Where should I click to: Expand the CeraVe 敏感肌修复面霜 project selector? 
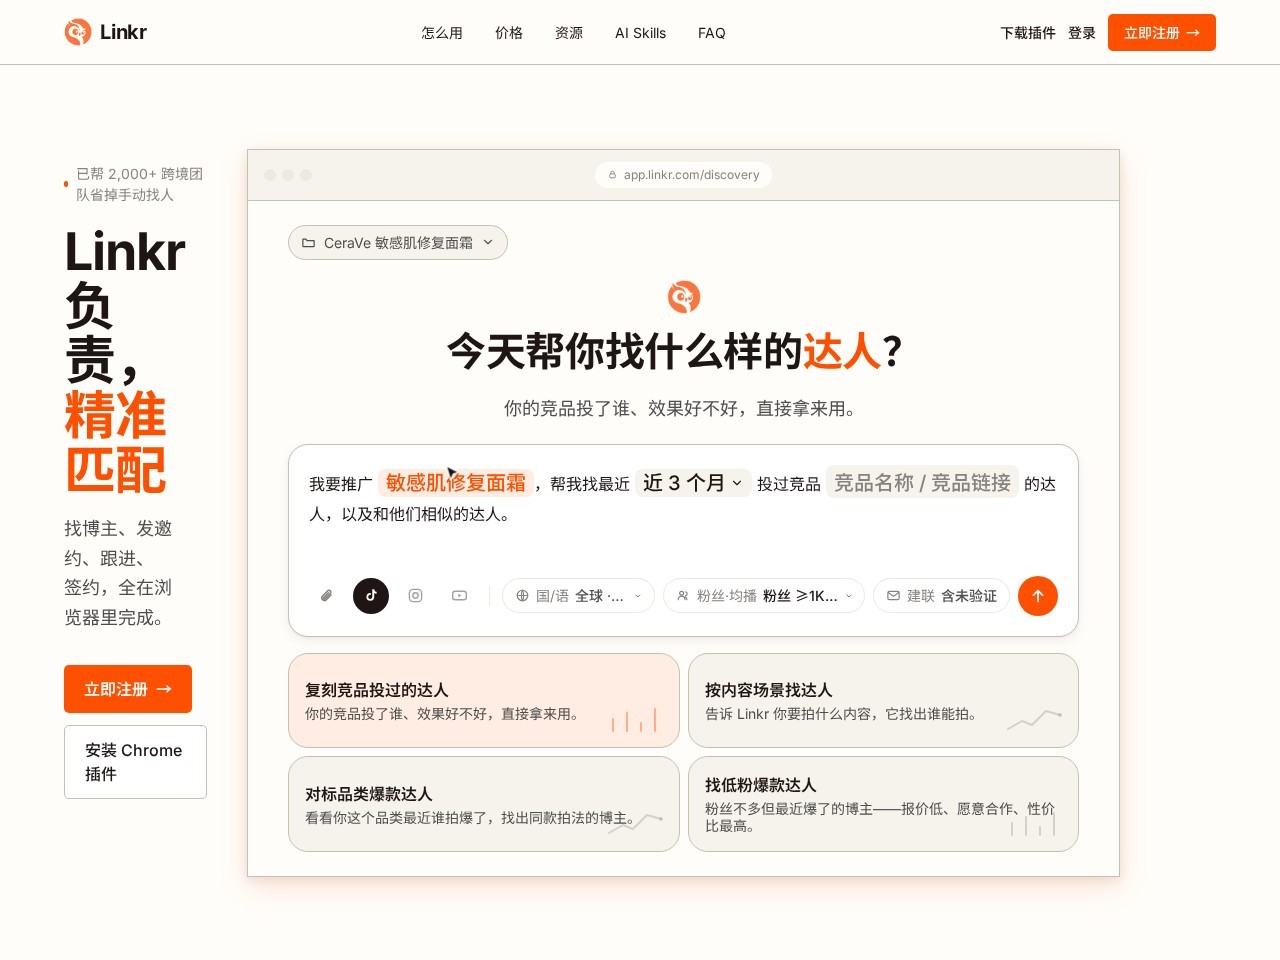(398, 243)
